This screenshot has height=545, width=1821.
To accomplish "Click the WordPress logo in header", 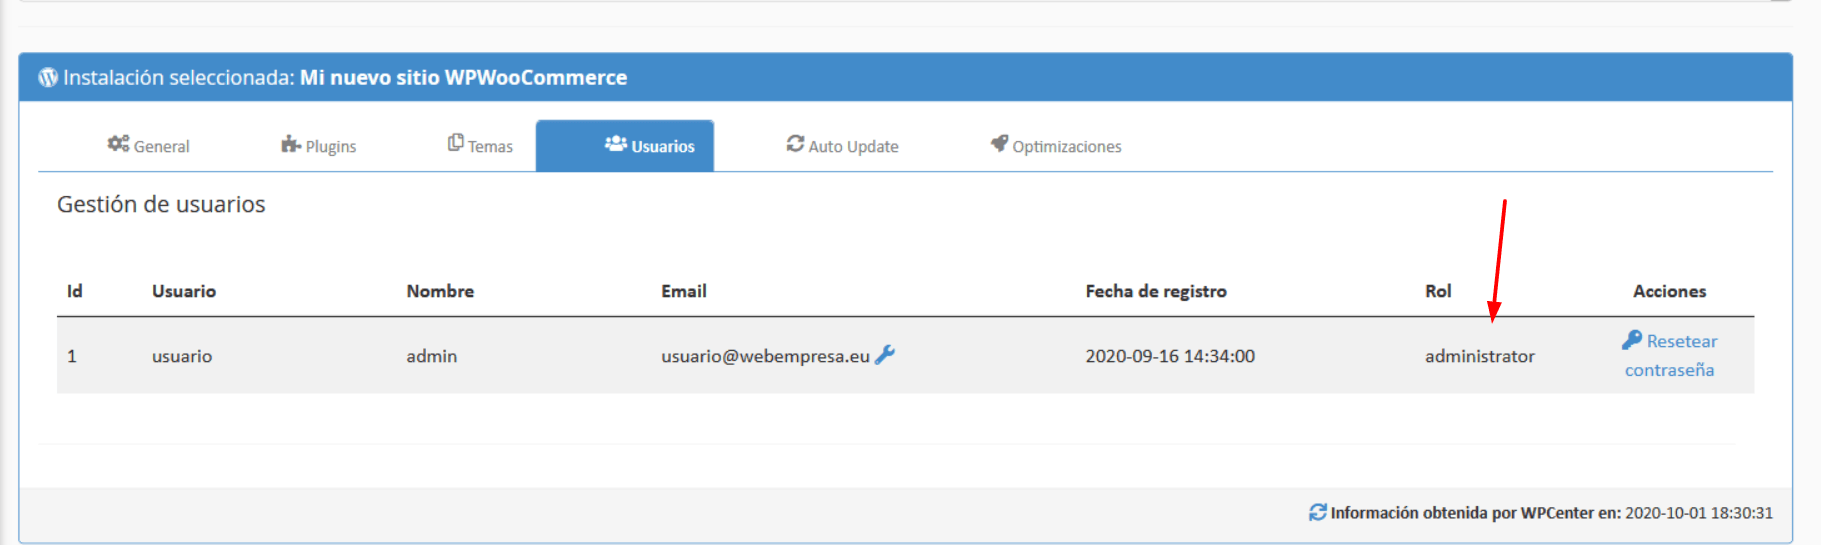I will pos(48,77).
